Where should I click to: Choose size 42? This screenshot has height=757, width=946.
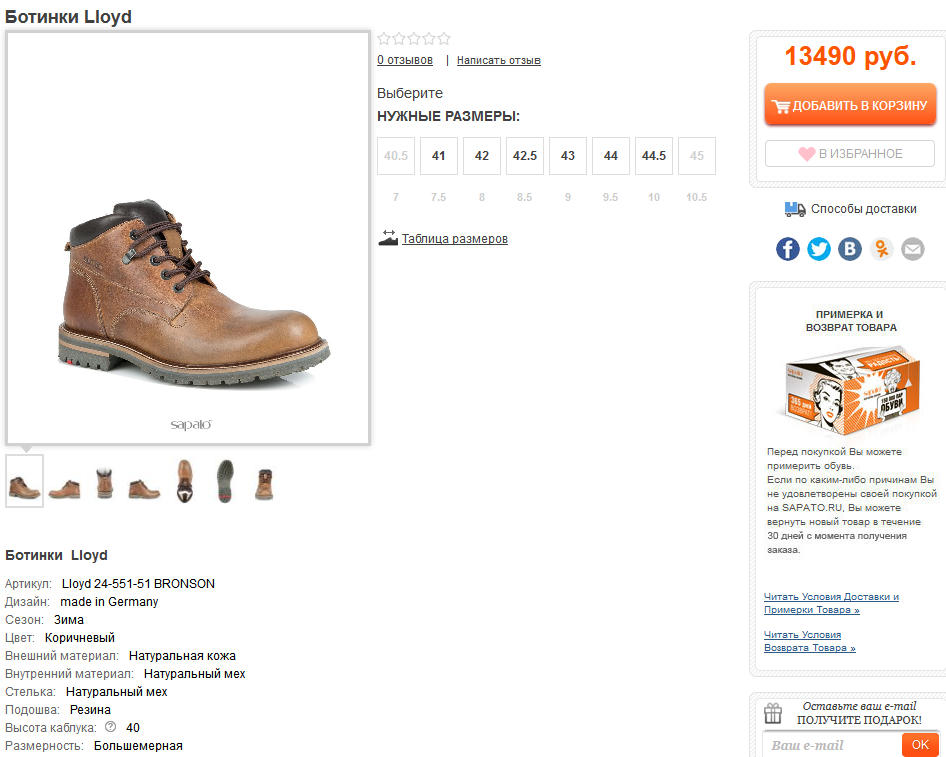(x=481, y=156)
